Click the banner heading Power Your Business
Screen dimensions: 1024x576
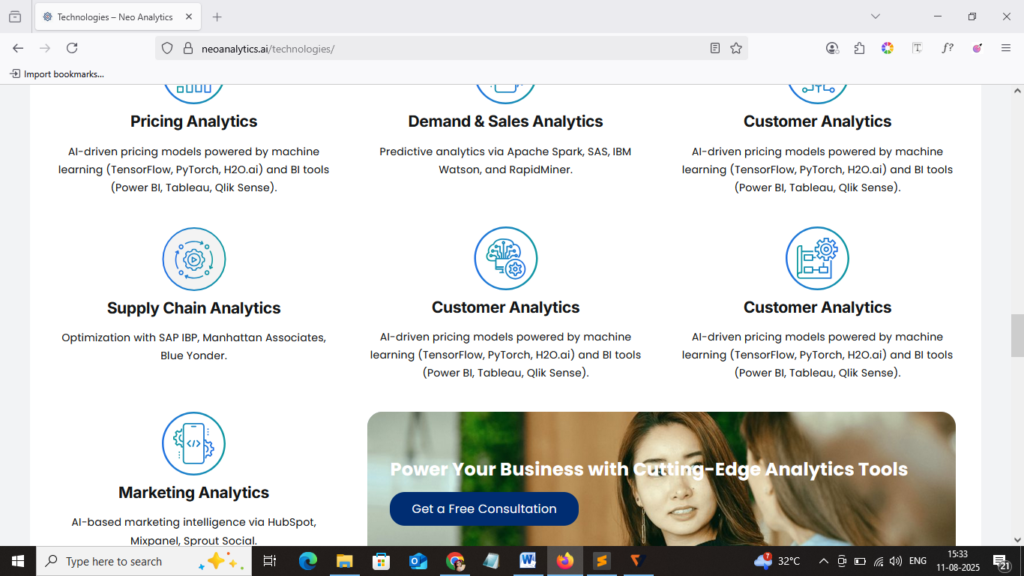(x=648, y=469)
